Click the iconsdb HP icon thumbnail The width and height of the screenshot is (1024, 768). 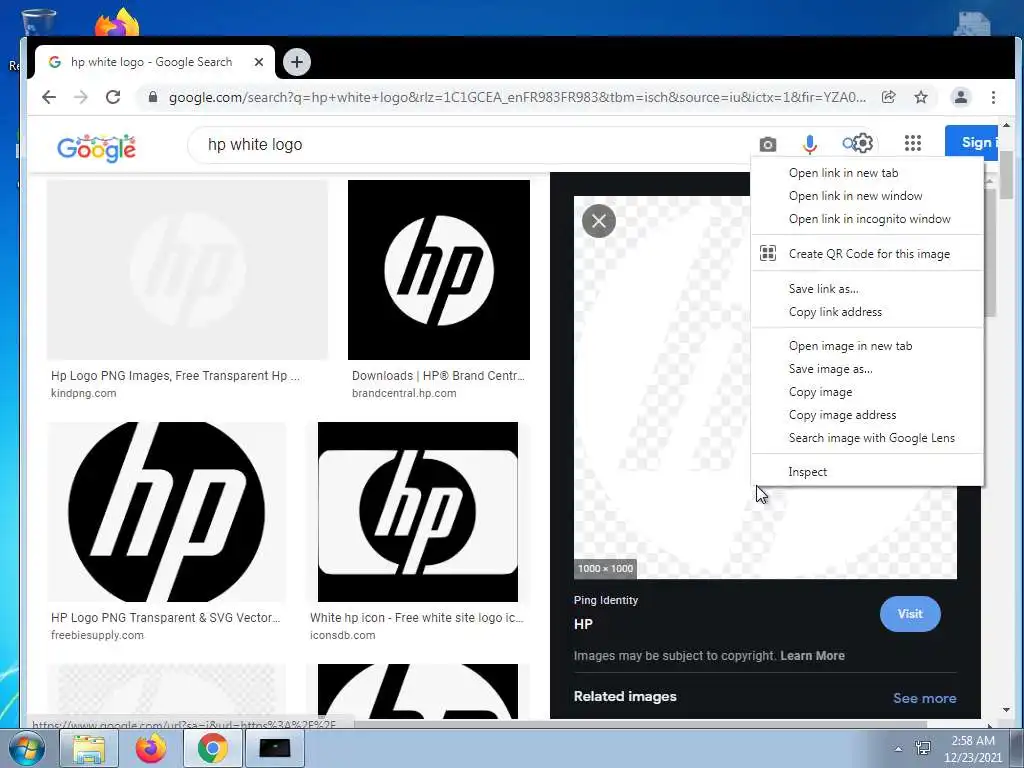(418, 512)
